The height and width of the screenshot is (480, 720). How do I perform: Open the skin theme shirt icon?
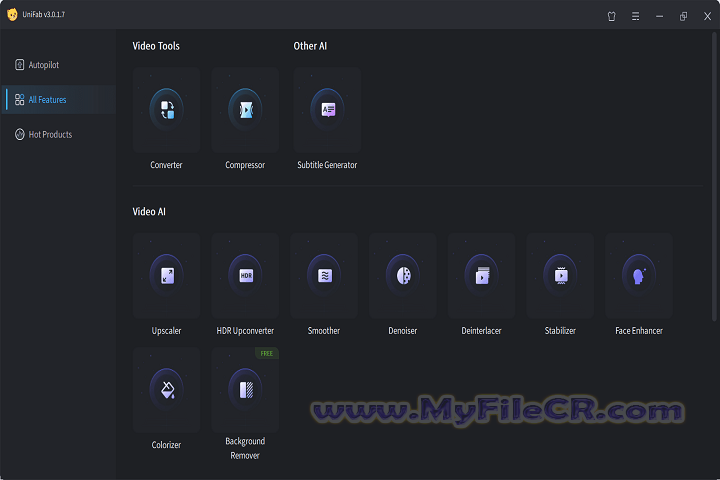pos(612,17)
